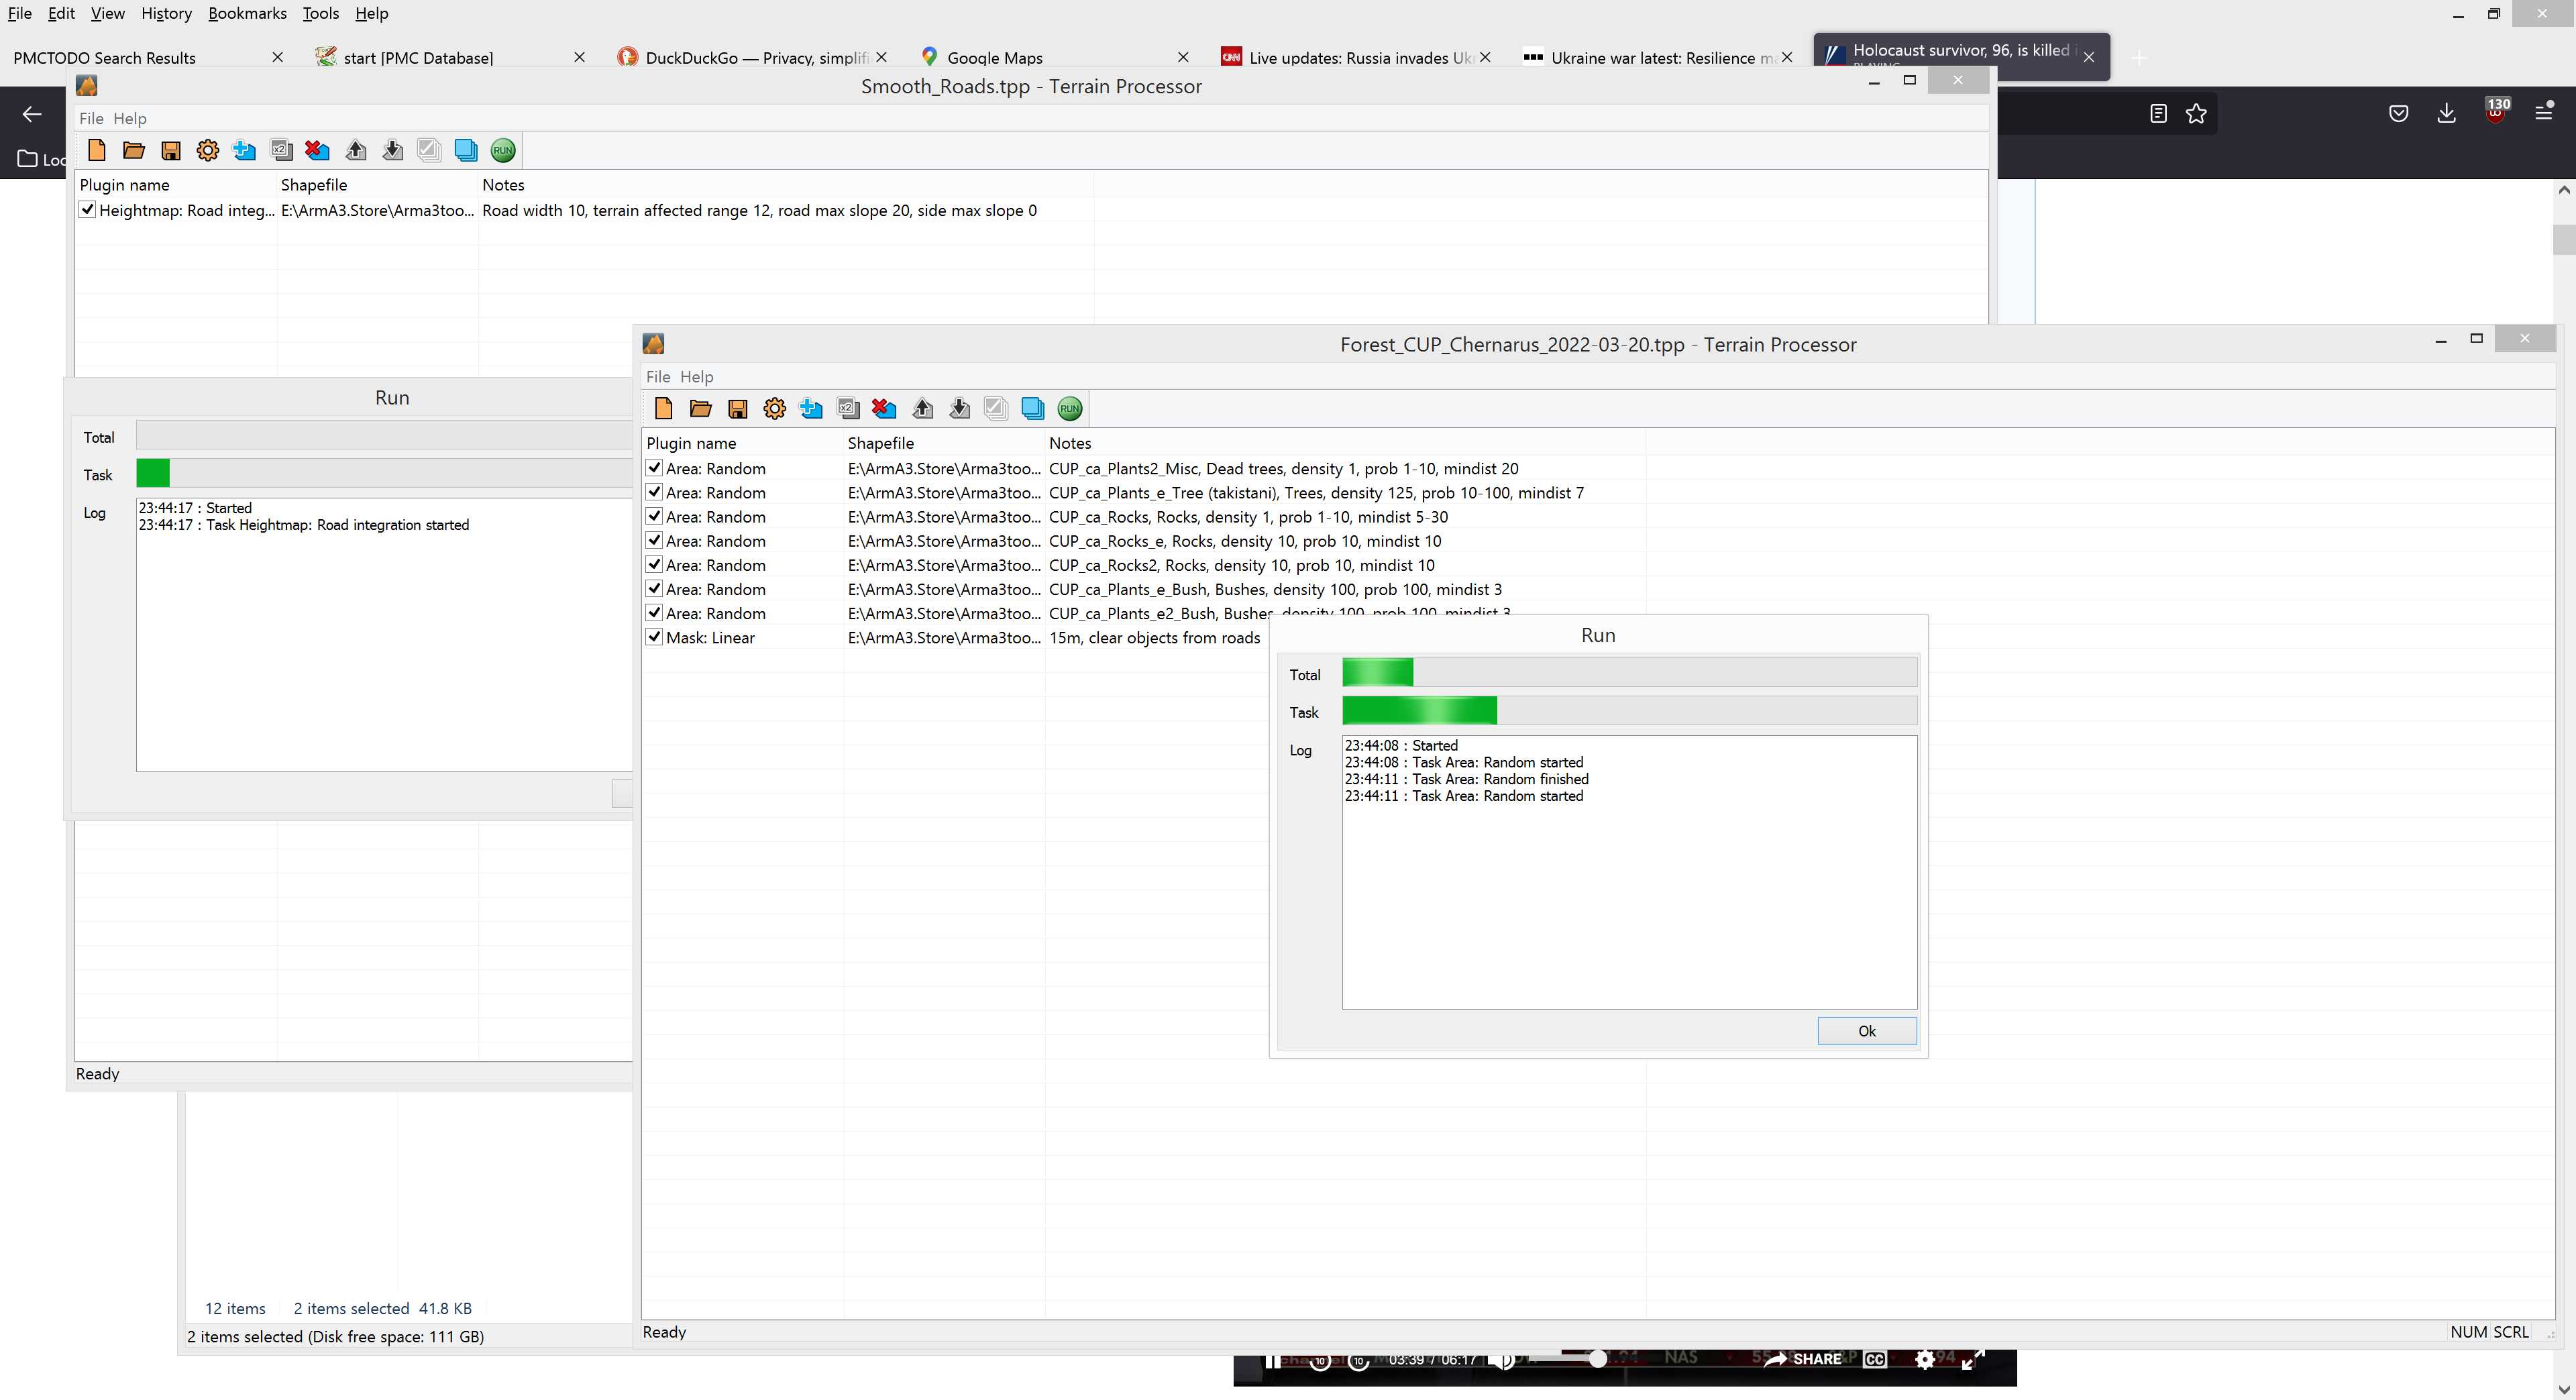Open the Firefox downloads panel arrow

2446,113
